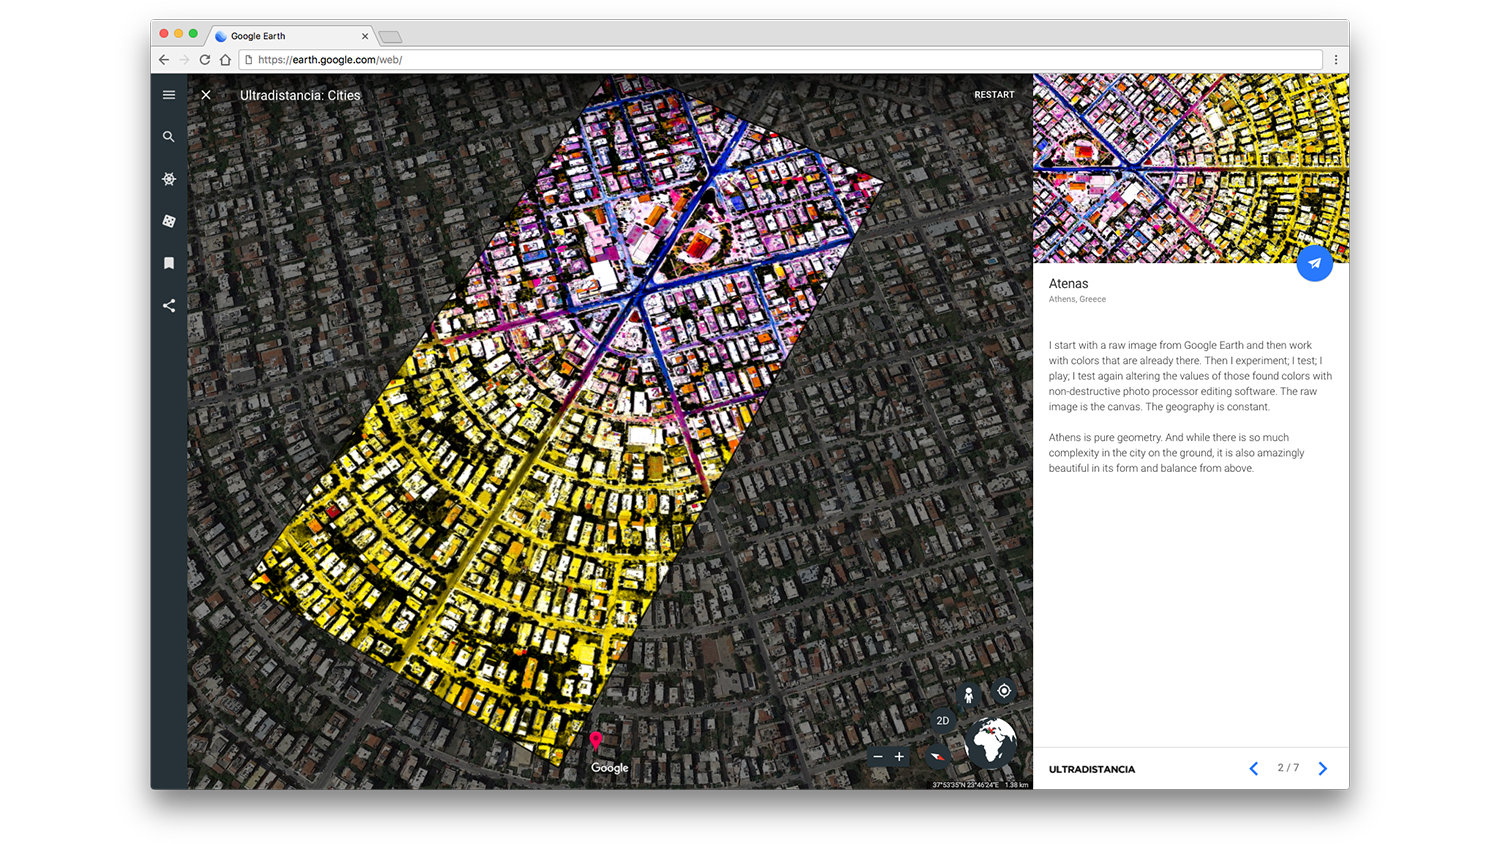
Task: Toggle the 2D view button
Action: coord(942,720)
